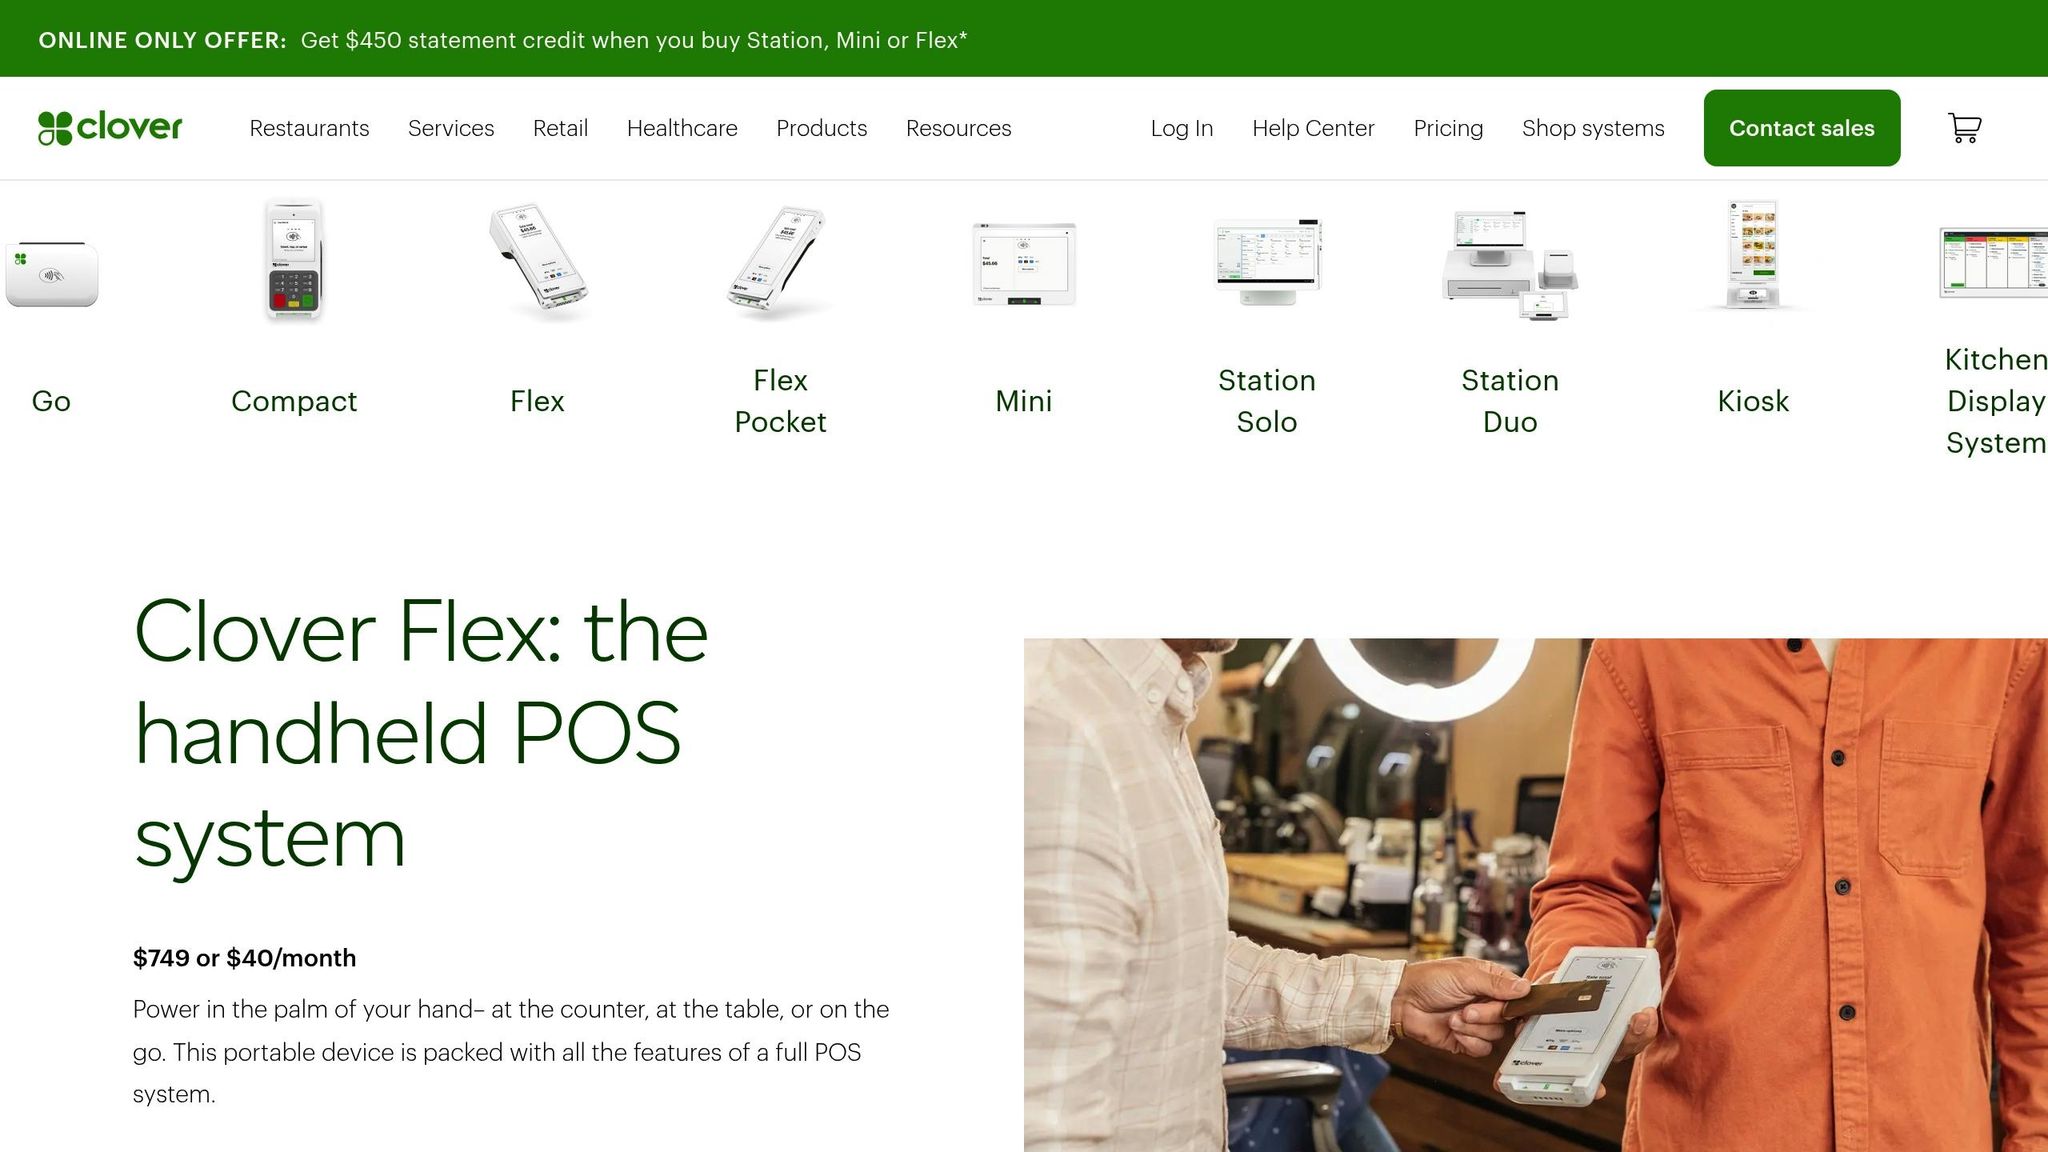Image resolution: width=2048 pixels, height=1152 pixels.
Task: Select the Mini device image
Action: pyautogui.click(x=1024, y=264)
